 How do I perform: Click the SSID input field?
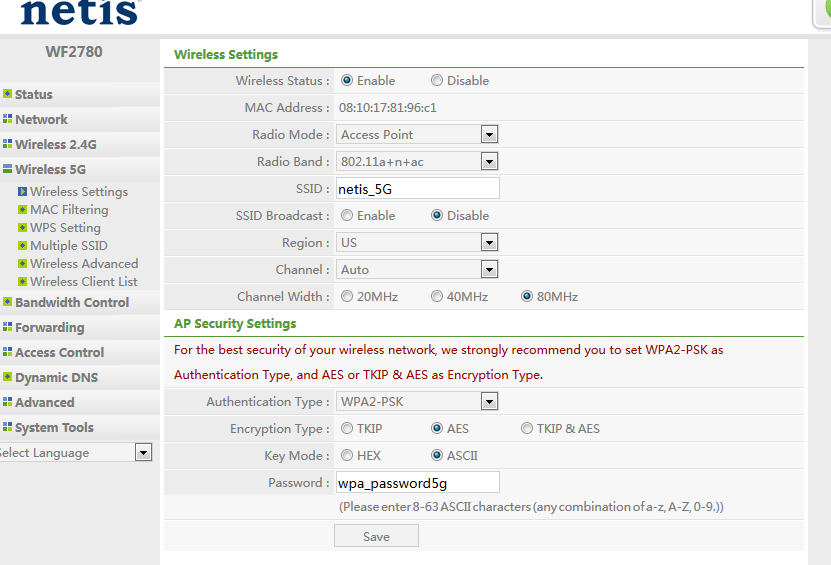pyautogui.click(x=418, y=189)
